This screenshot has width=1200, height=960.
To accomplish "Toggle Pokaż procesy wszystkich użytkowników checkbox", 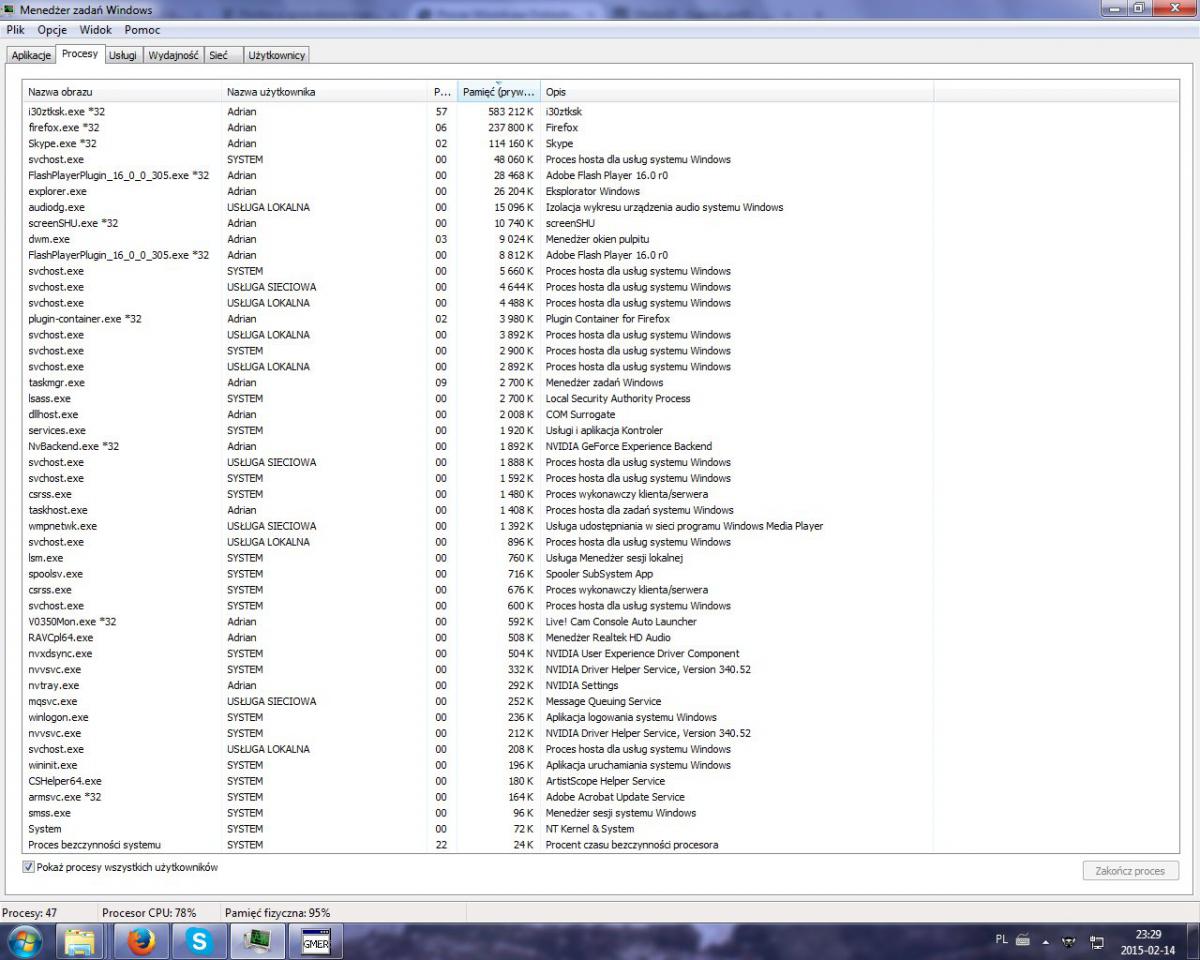I will (x=28, y=867).
